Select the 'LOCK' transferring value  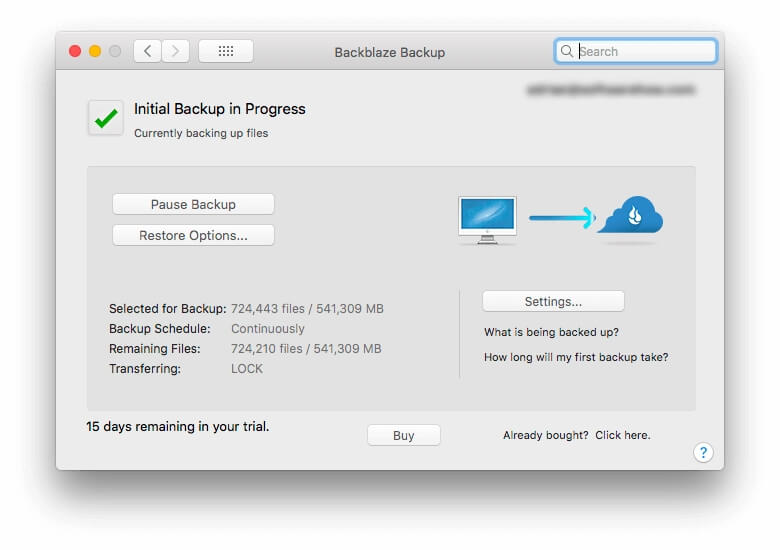[247, 368]
